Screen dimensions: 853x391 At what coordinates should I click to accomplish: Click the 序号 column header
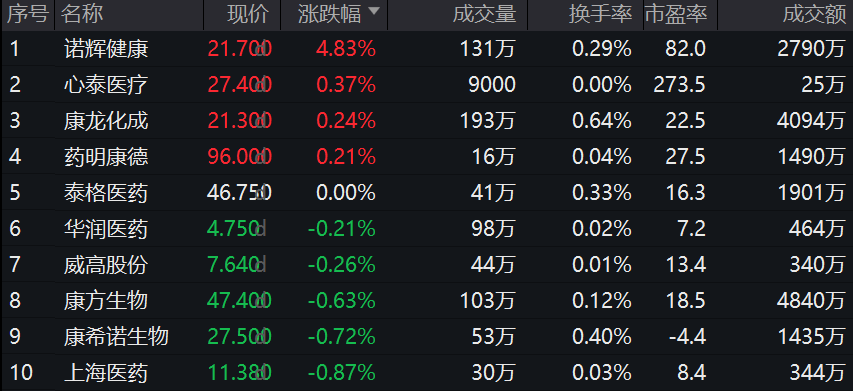[28, 15]
